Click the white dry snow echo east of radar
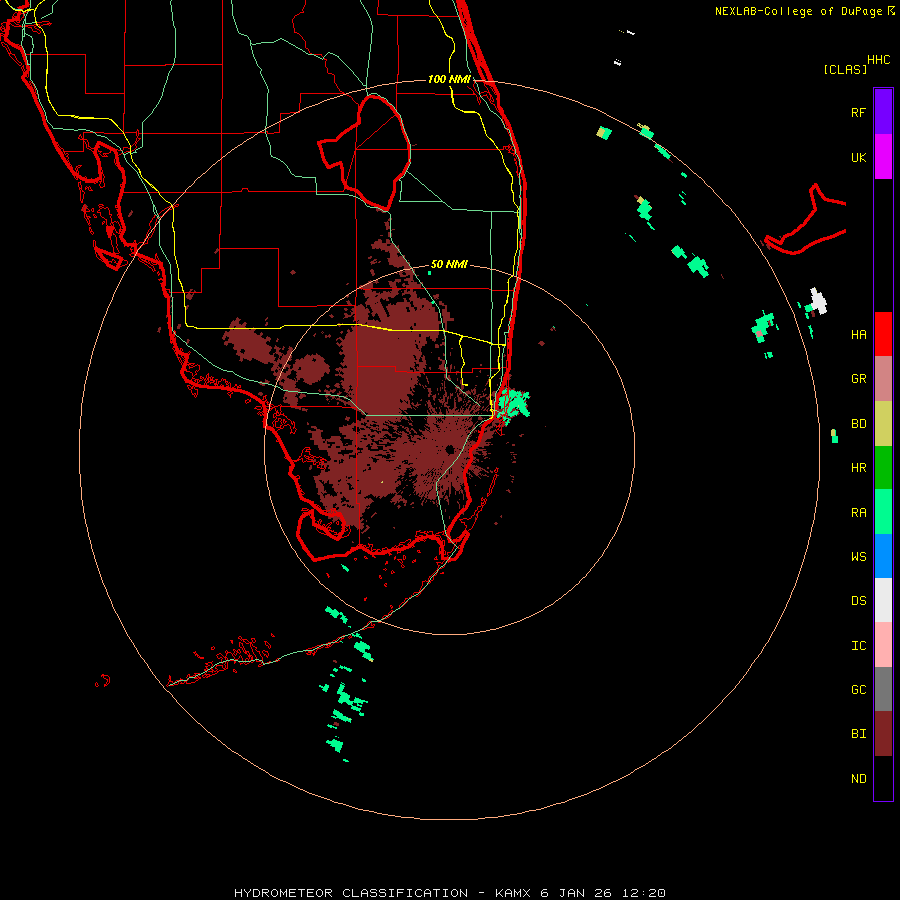Screen dimensions: 900x900 pyautogui.click(x=818, y=301)
